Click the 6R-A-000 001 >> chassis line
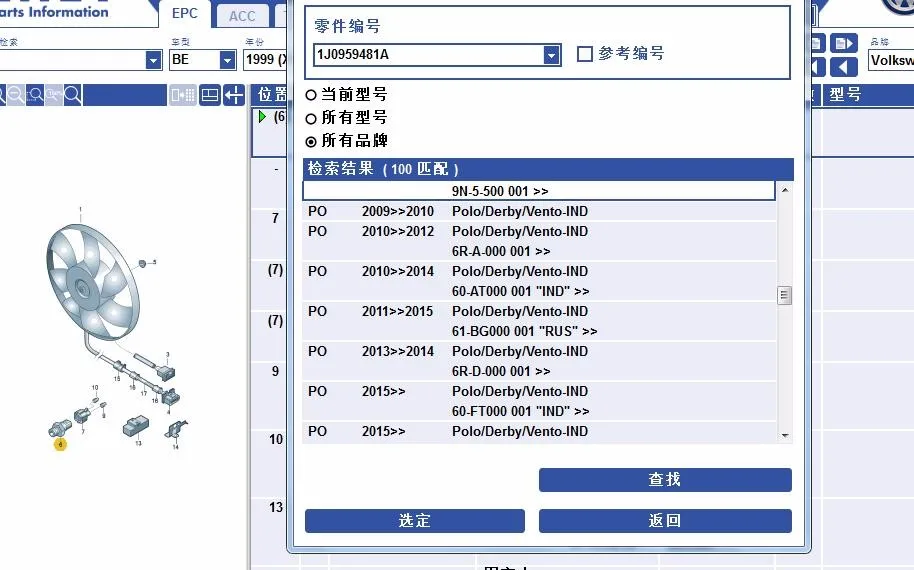914x570 pixels. point(501,251)
